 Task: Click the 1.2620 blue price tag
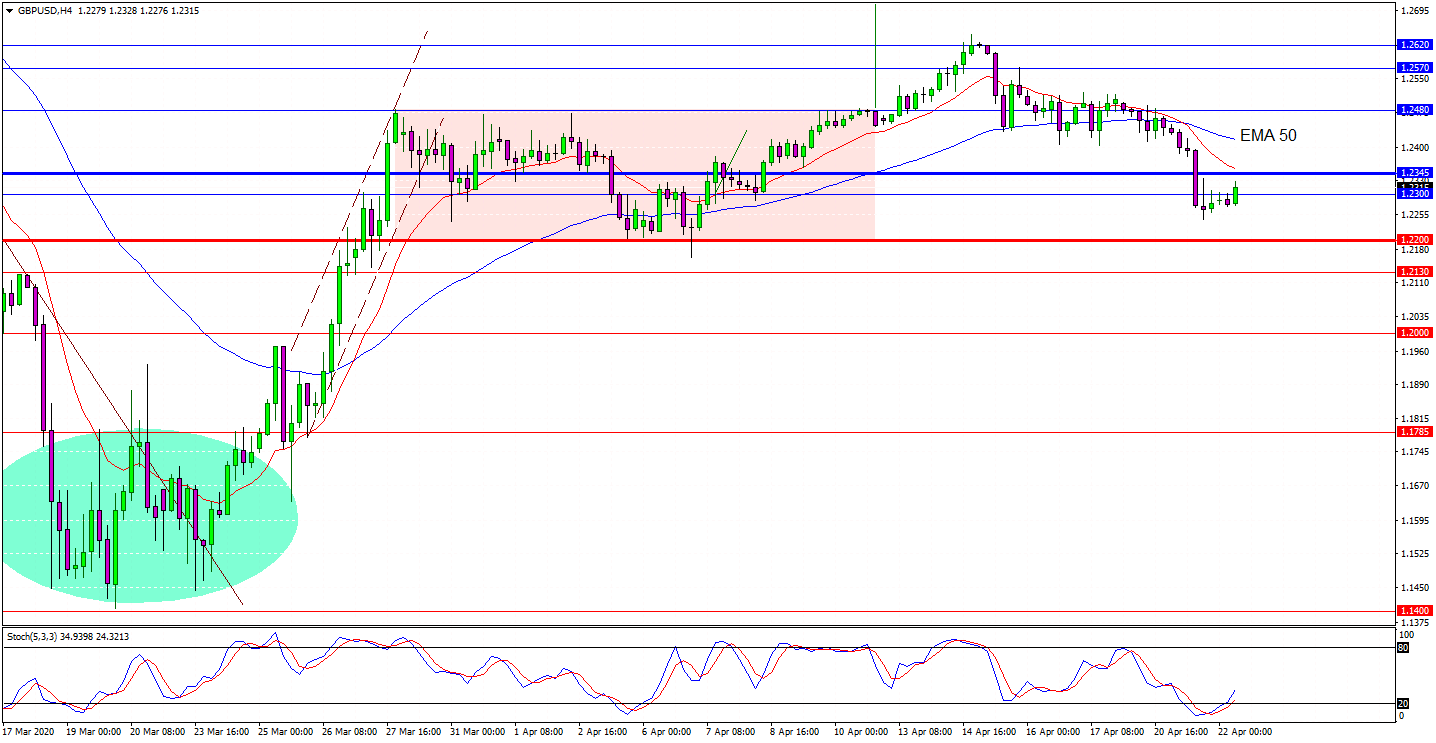coord(1415,45)
